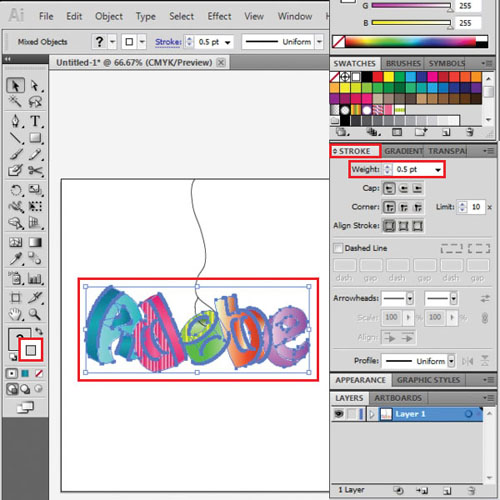Screen dimensions: 500x500
Task: Open the first Arrowheads dropdown
Action: coord(410,298)
